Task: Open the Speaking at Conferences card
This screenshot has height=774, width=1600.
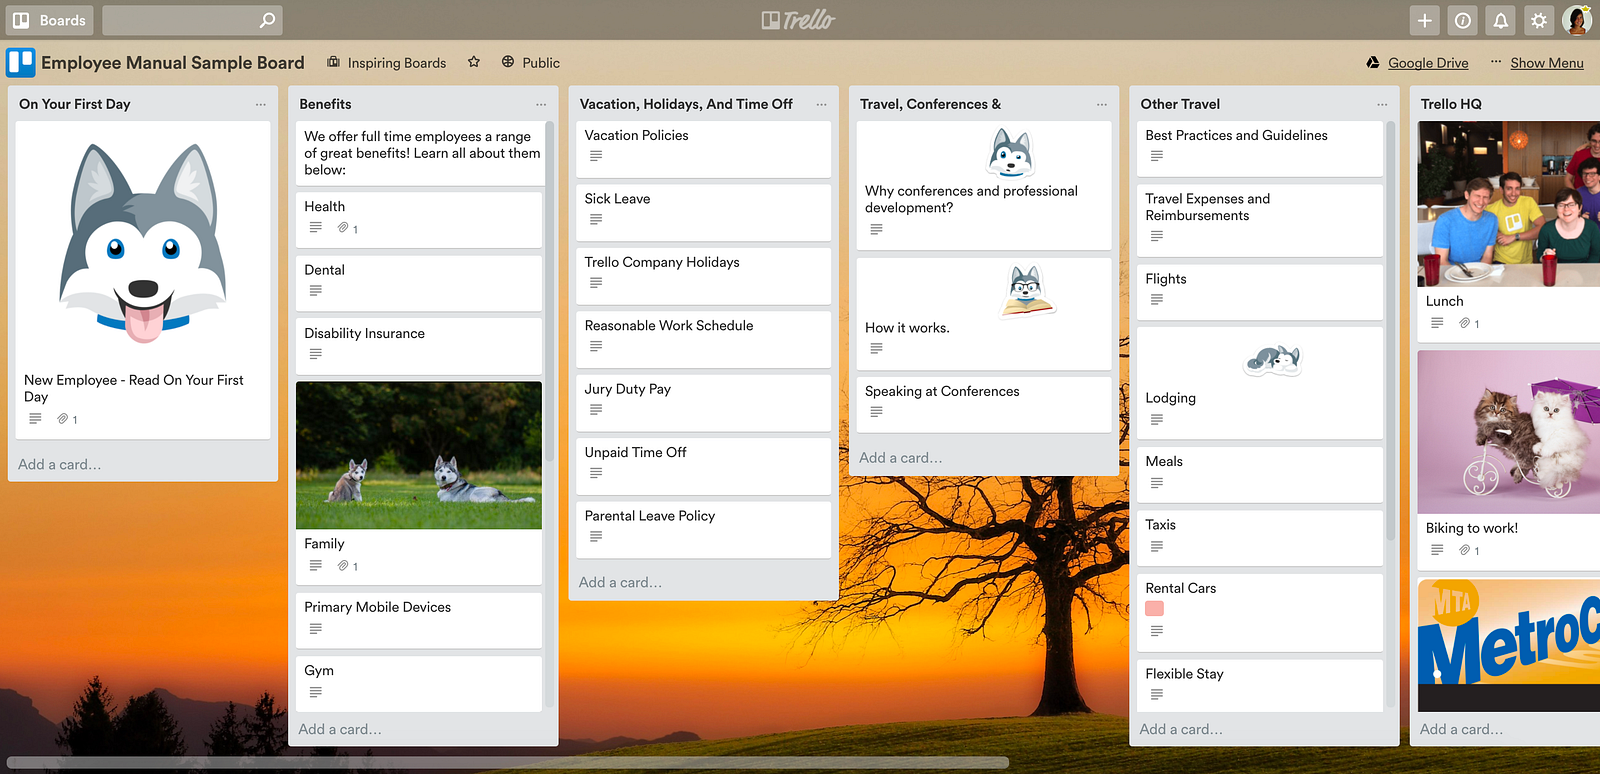Action: (x=984, y=404)
